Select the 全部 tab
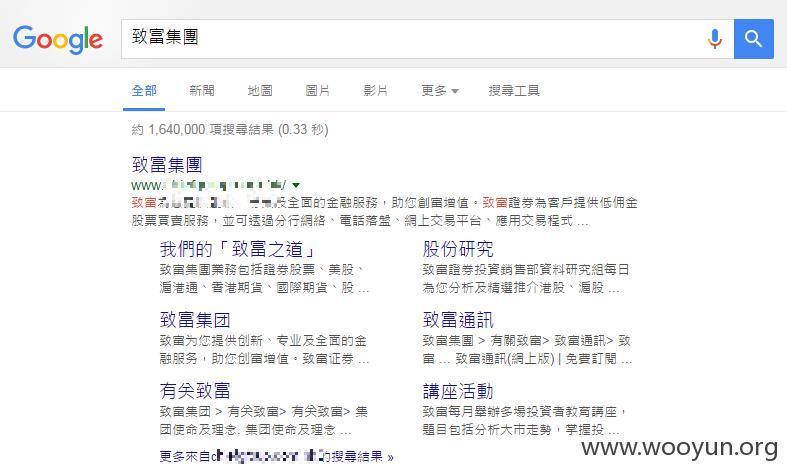 [144, 91]
